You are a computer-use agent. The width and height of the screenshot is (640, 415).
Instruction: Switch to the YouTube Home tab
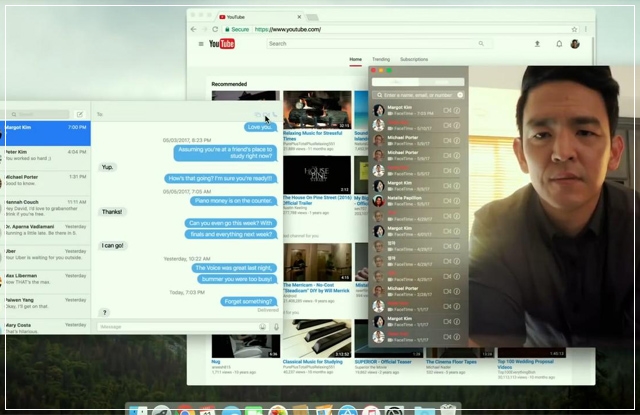tap(356, 60)
